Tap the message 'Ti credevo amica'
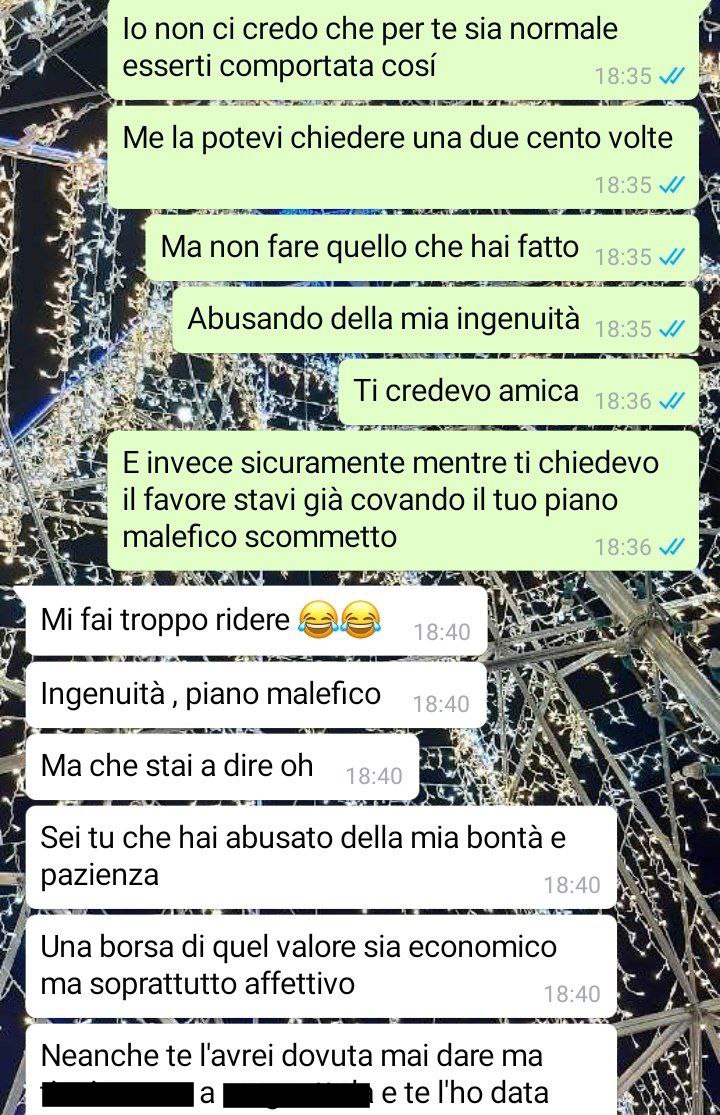 [x=518, y=392]
